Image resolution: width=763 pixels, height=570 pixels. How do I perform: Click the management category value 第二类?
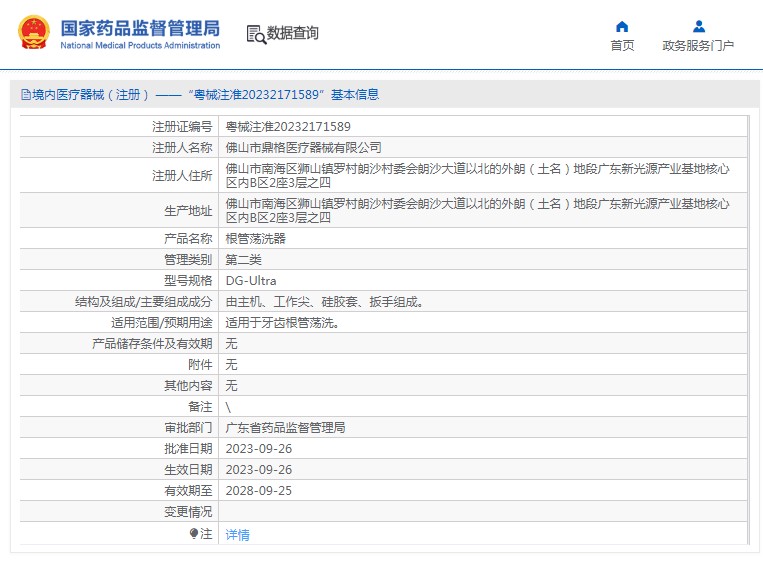click(x=244, y=260)
